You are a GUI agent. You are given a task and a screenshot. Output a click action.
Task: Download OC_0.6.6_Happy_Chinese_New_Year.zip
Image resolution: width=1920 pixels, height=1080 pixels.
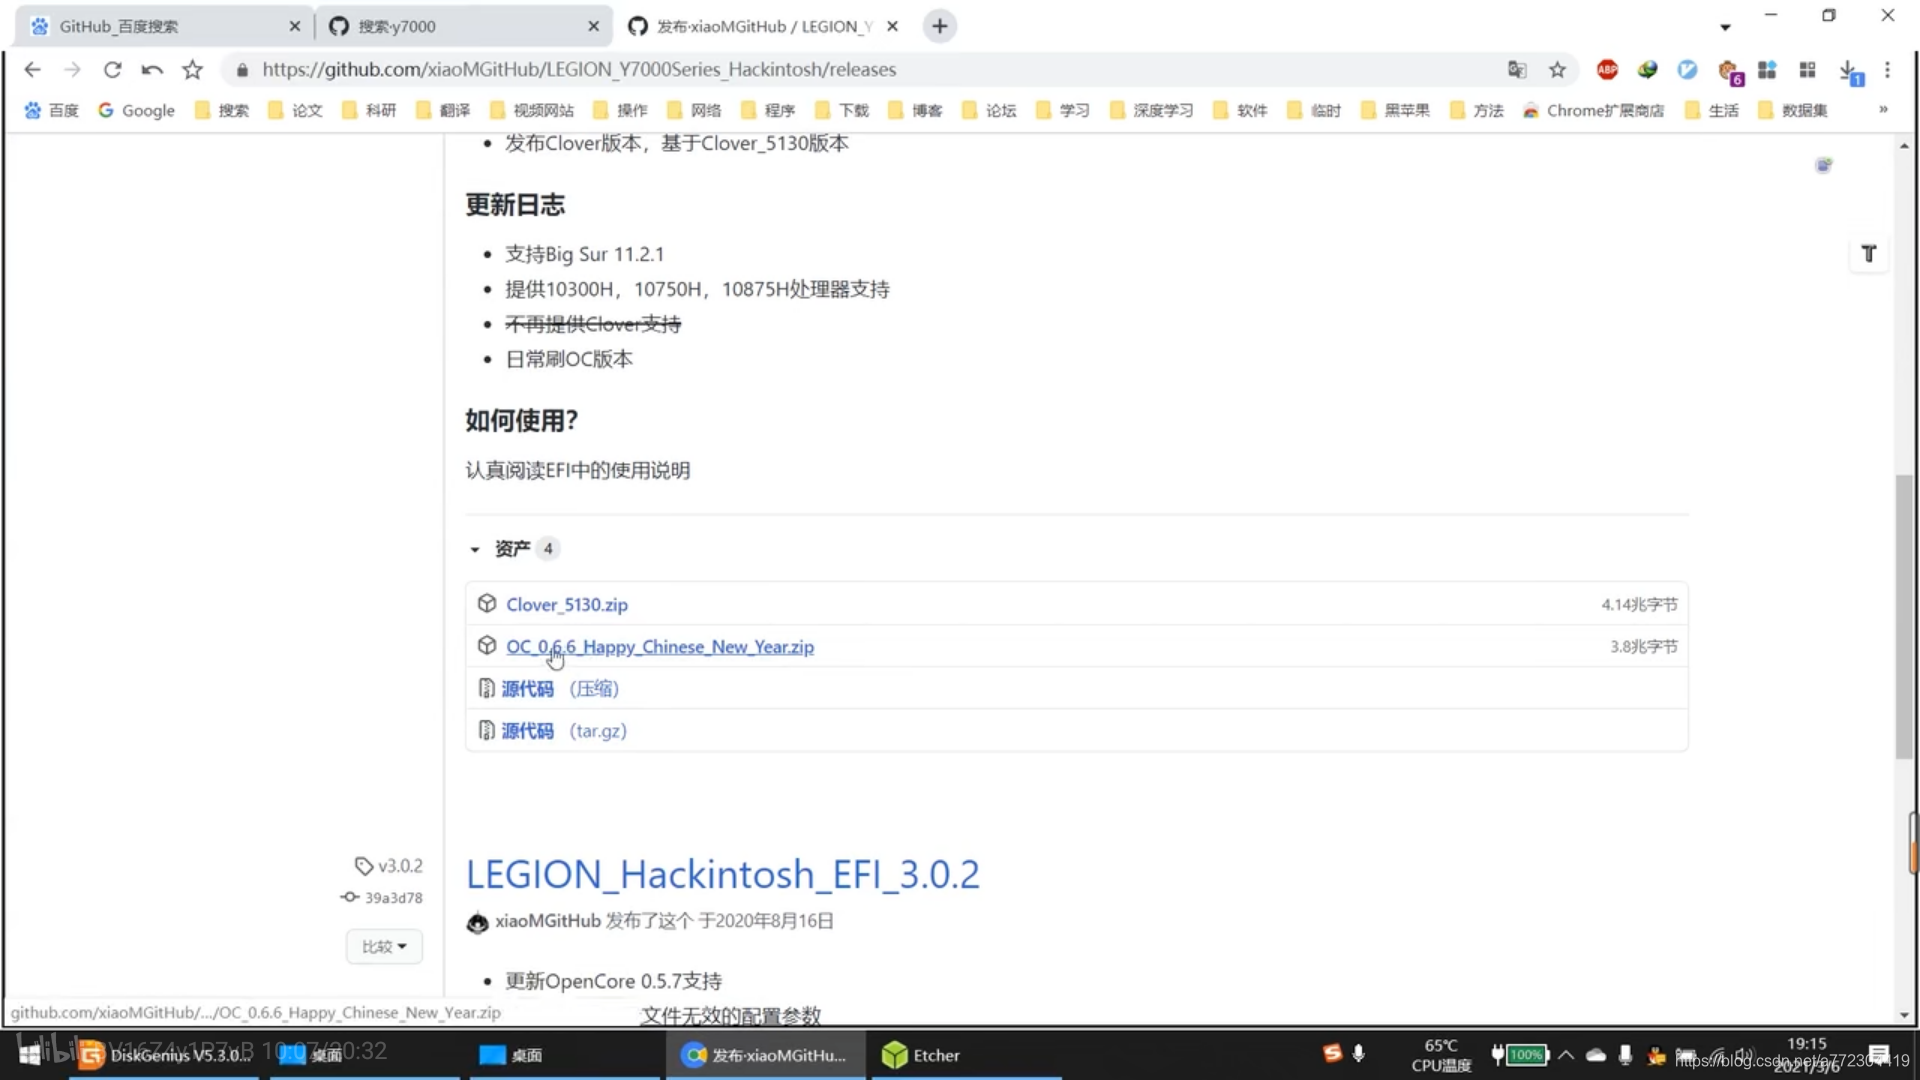point(660,646)
